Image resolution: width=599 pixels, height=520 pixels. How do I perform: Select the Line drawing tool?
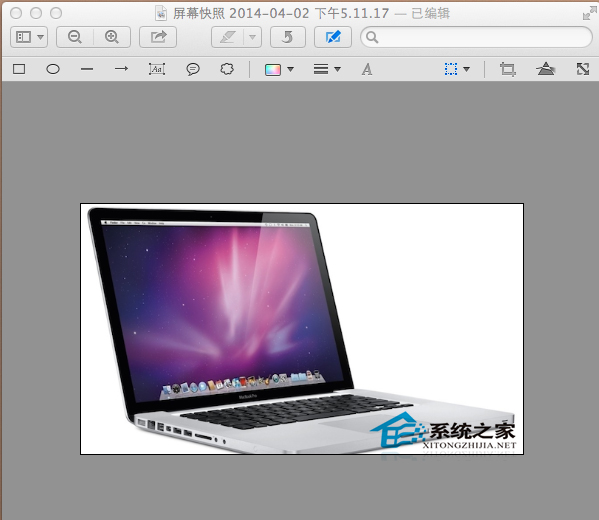coord(87,69)
